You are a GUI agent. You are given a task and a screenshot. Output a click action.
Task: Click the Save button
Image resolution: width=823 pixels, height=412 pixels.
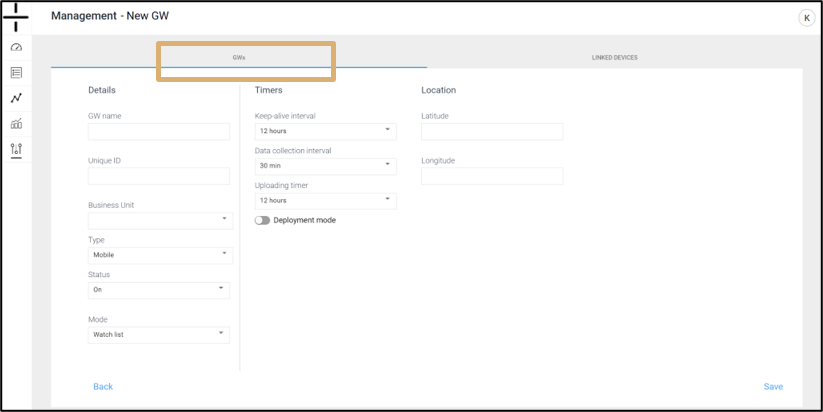pyautogui.click(x=773, y=386)
